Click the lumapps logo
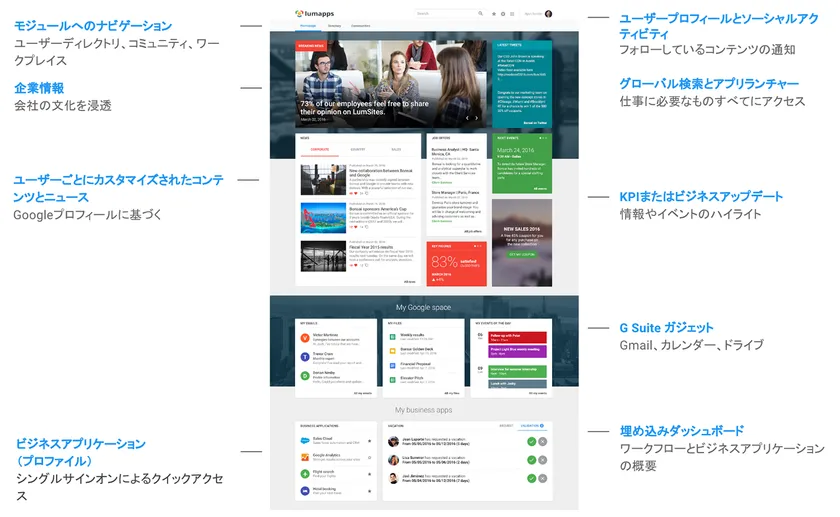The height and width of the screenshot is (517, 840). coord(314,13)
